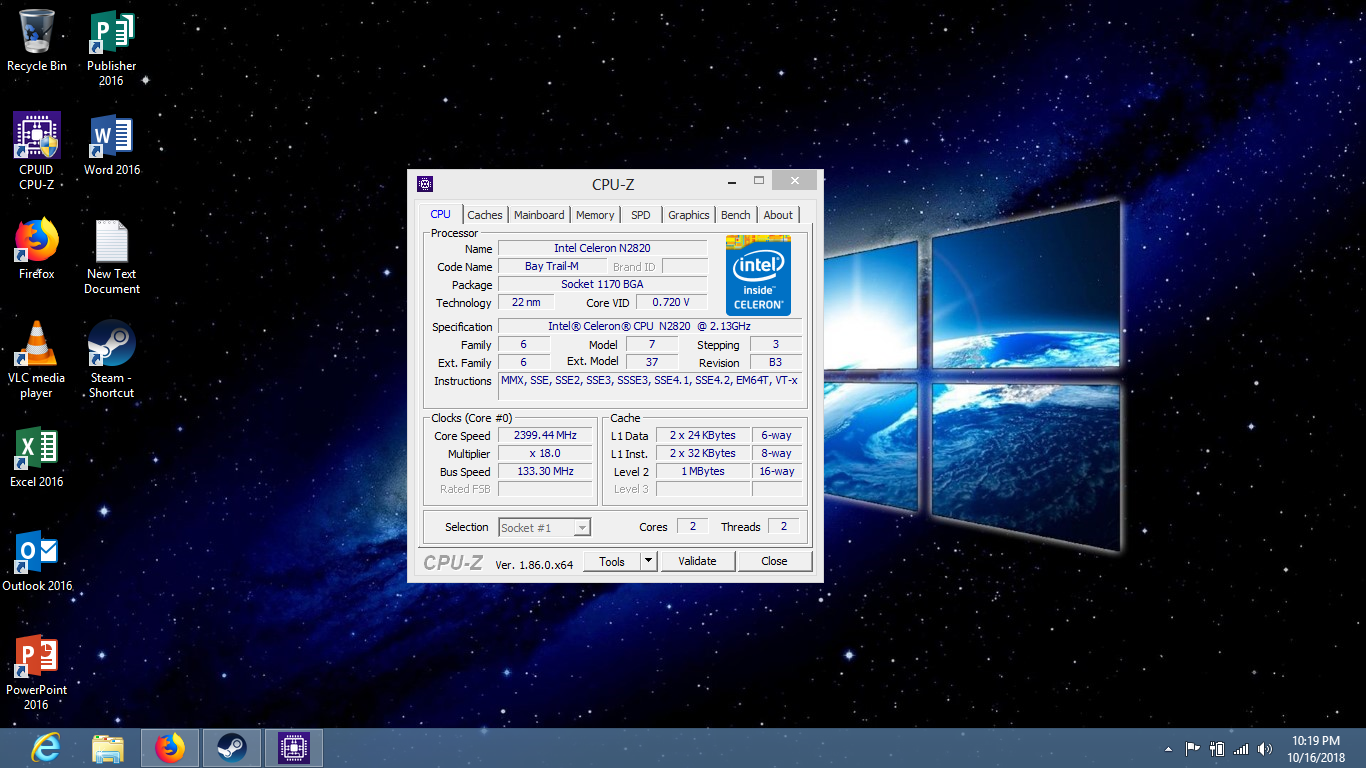Minimize the CPU-Z window
The width and height of the screenshot is (1366, 768).
point(734,182)
